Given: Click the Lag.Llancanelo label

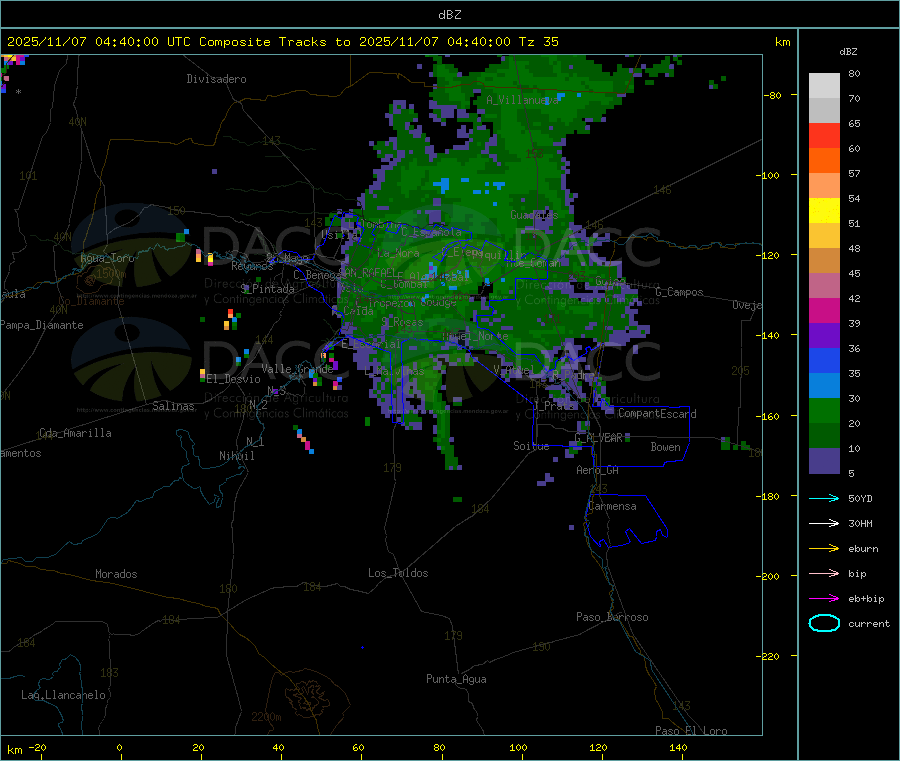Looking at the screenshot, I should (63, 695).
